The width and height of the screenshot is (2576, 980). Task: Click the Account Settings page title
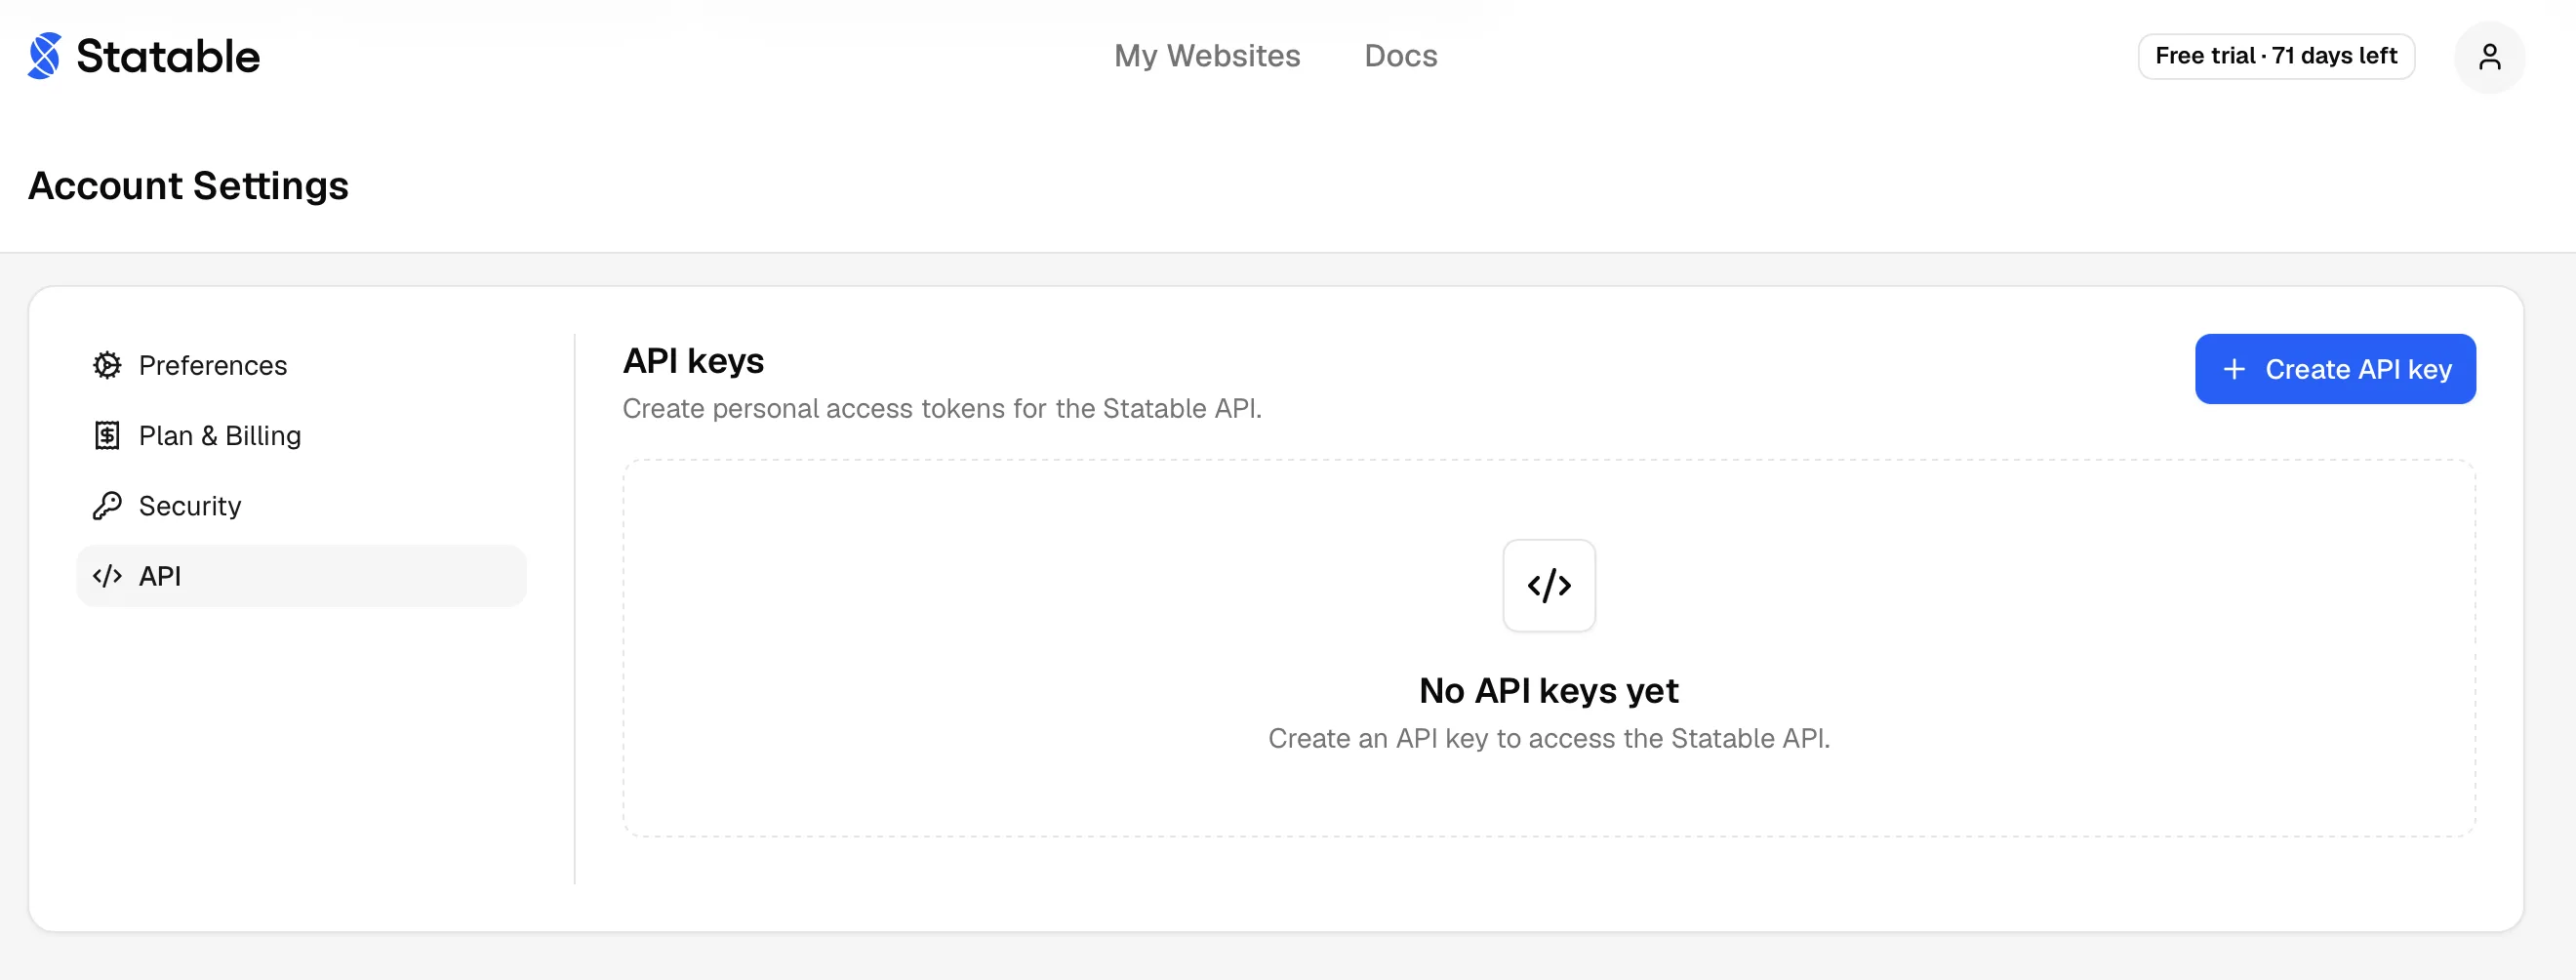pyautogui.click(x=188, y=187)
